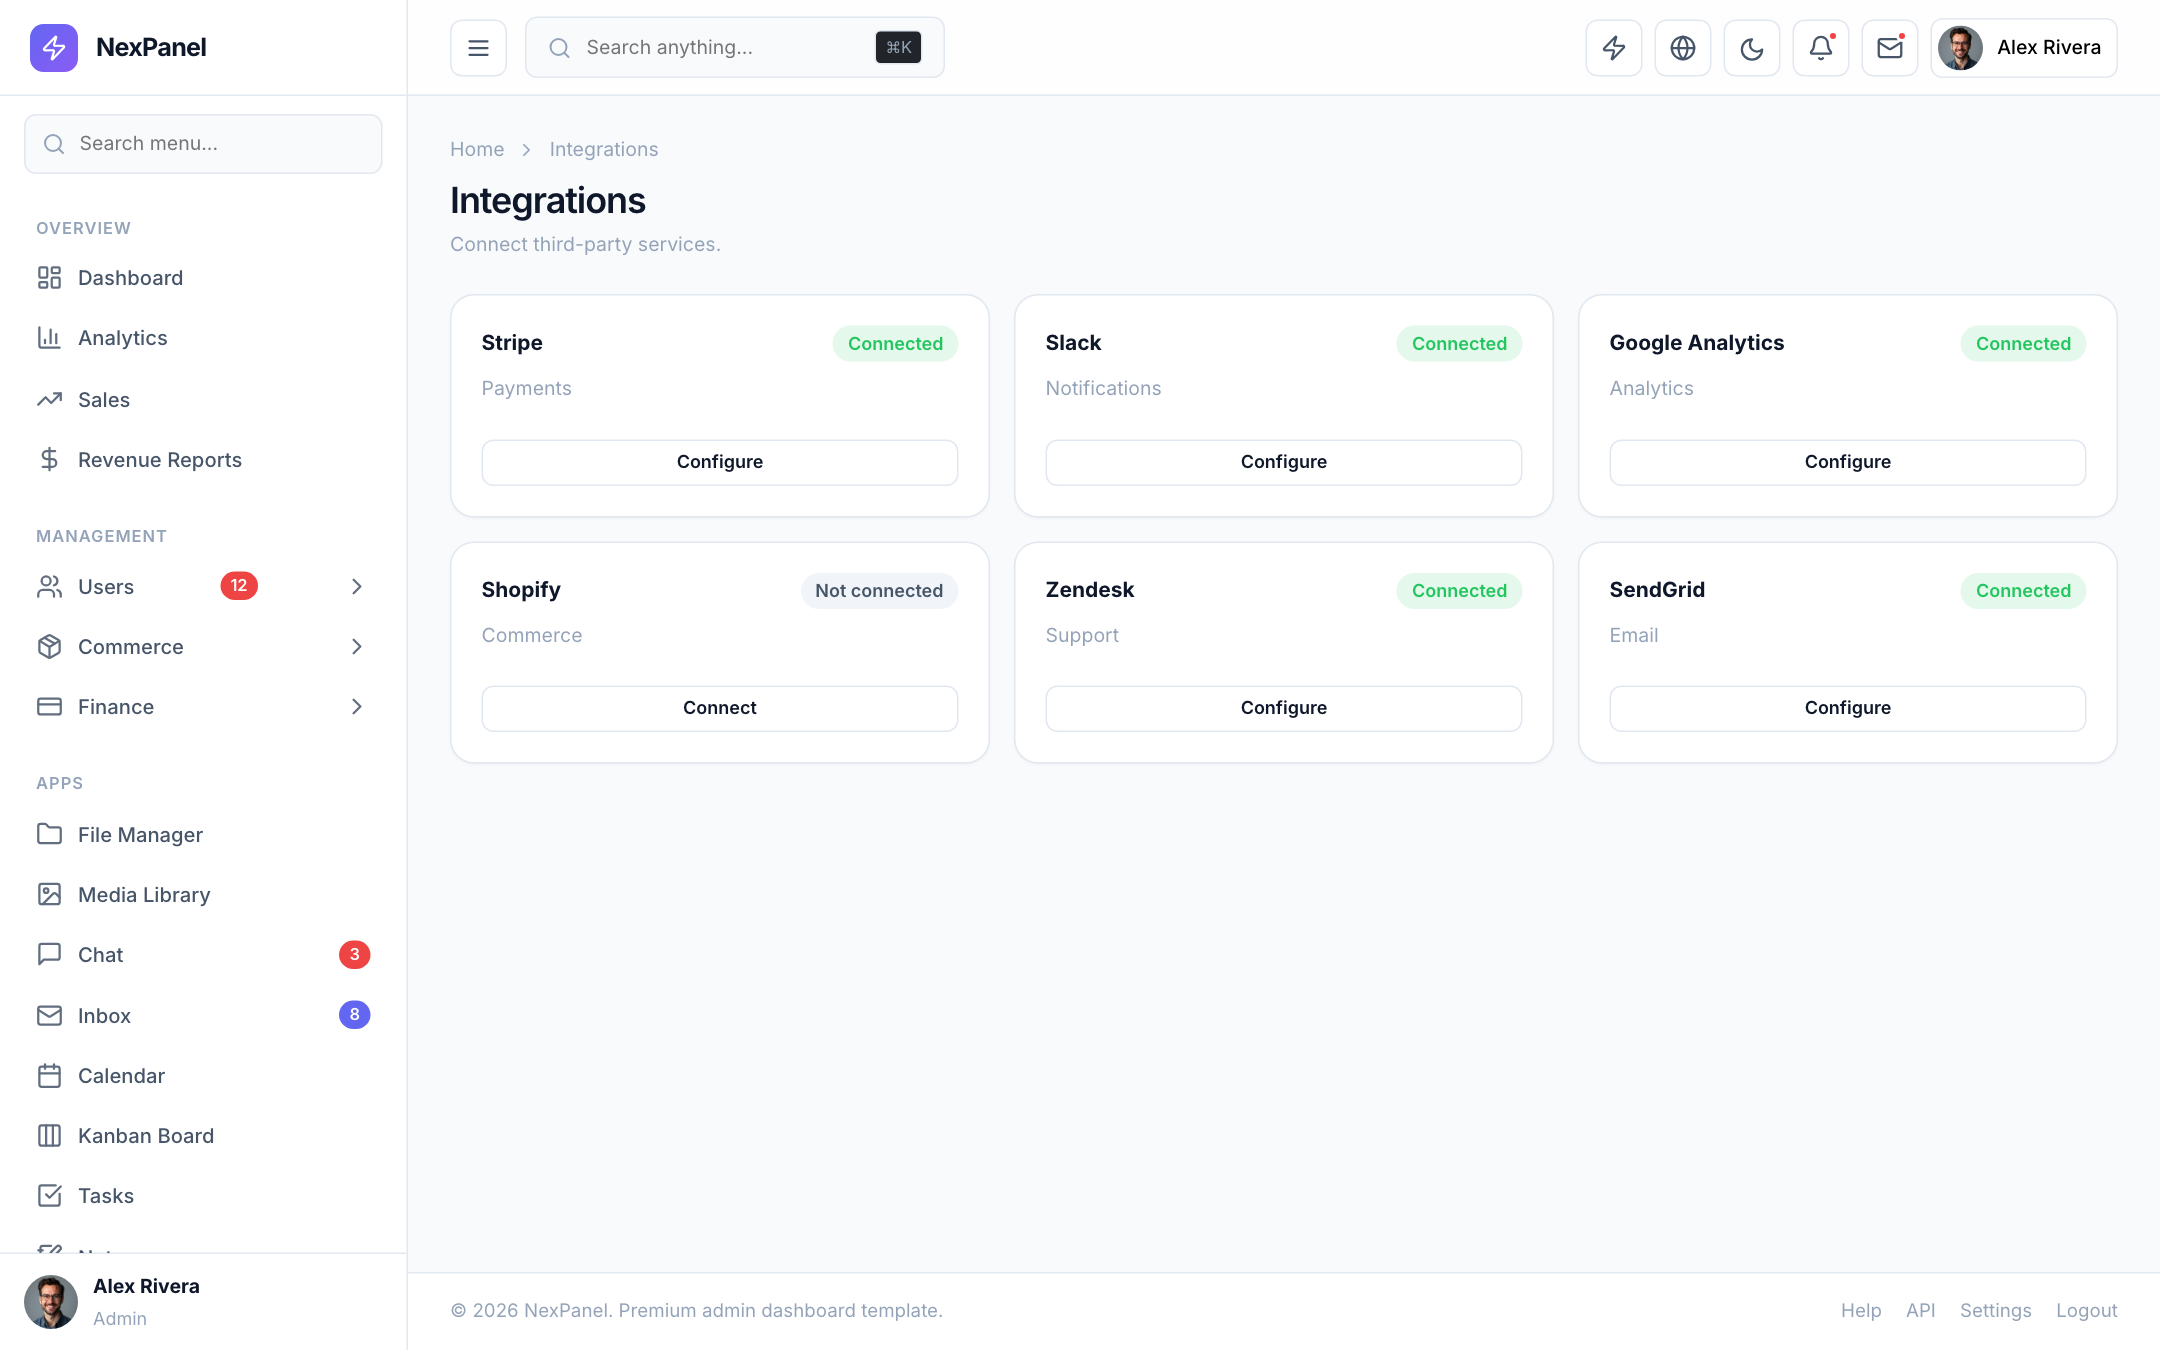The image size is (2160, 1350).
Task: Connect the Shopify integration
Action: [x=720, y=708]
